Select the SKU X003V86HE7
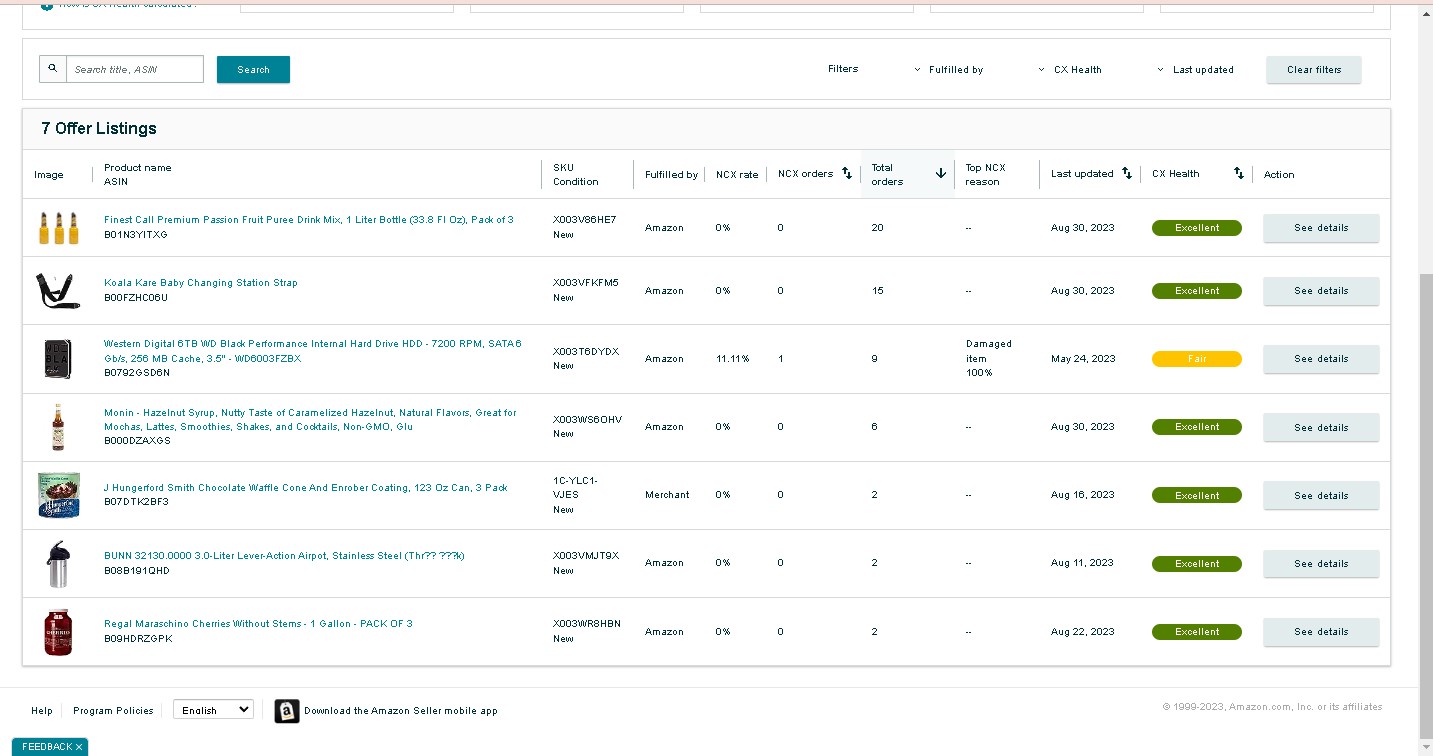This screenshot has height=756, width=1433. tap(585, 220)
